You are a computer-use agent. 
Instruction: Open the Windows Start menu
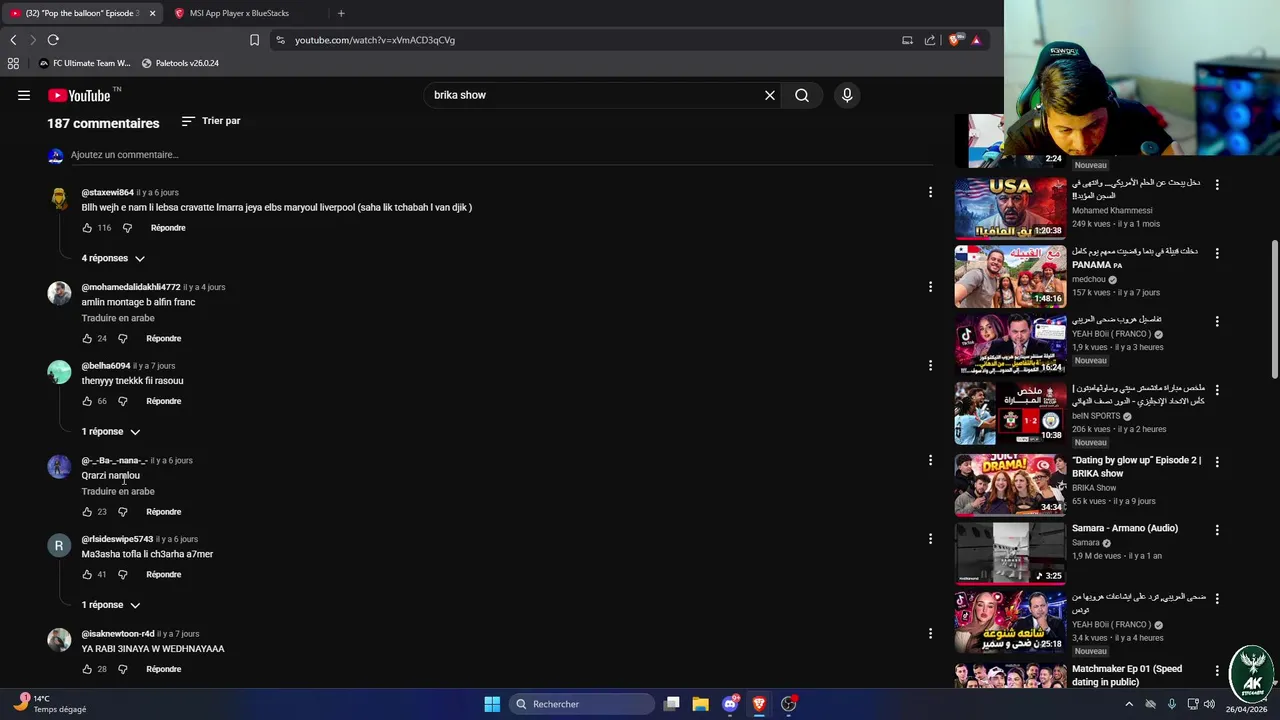coord(492,704)
